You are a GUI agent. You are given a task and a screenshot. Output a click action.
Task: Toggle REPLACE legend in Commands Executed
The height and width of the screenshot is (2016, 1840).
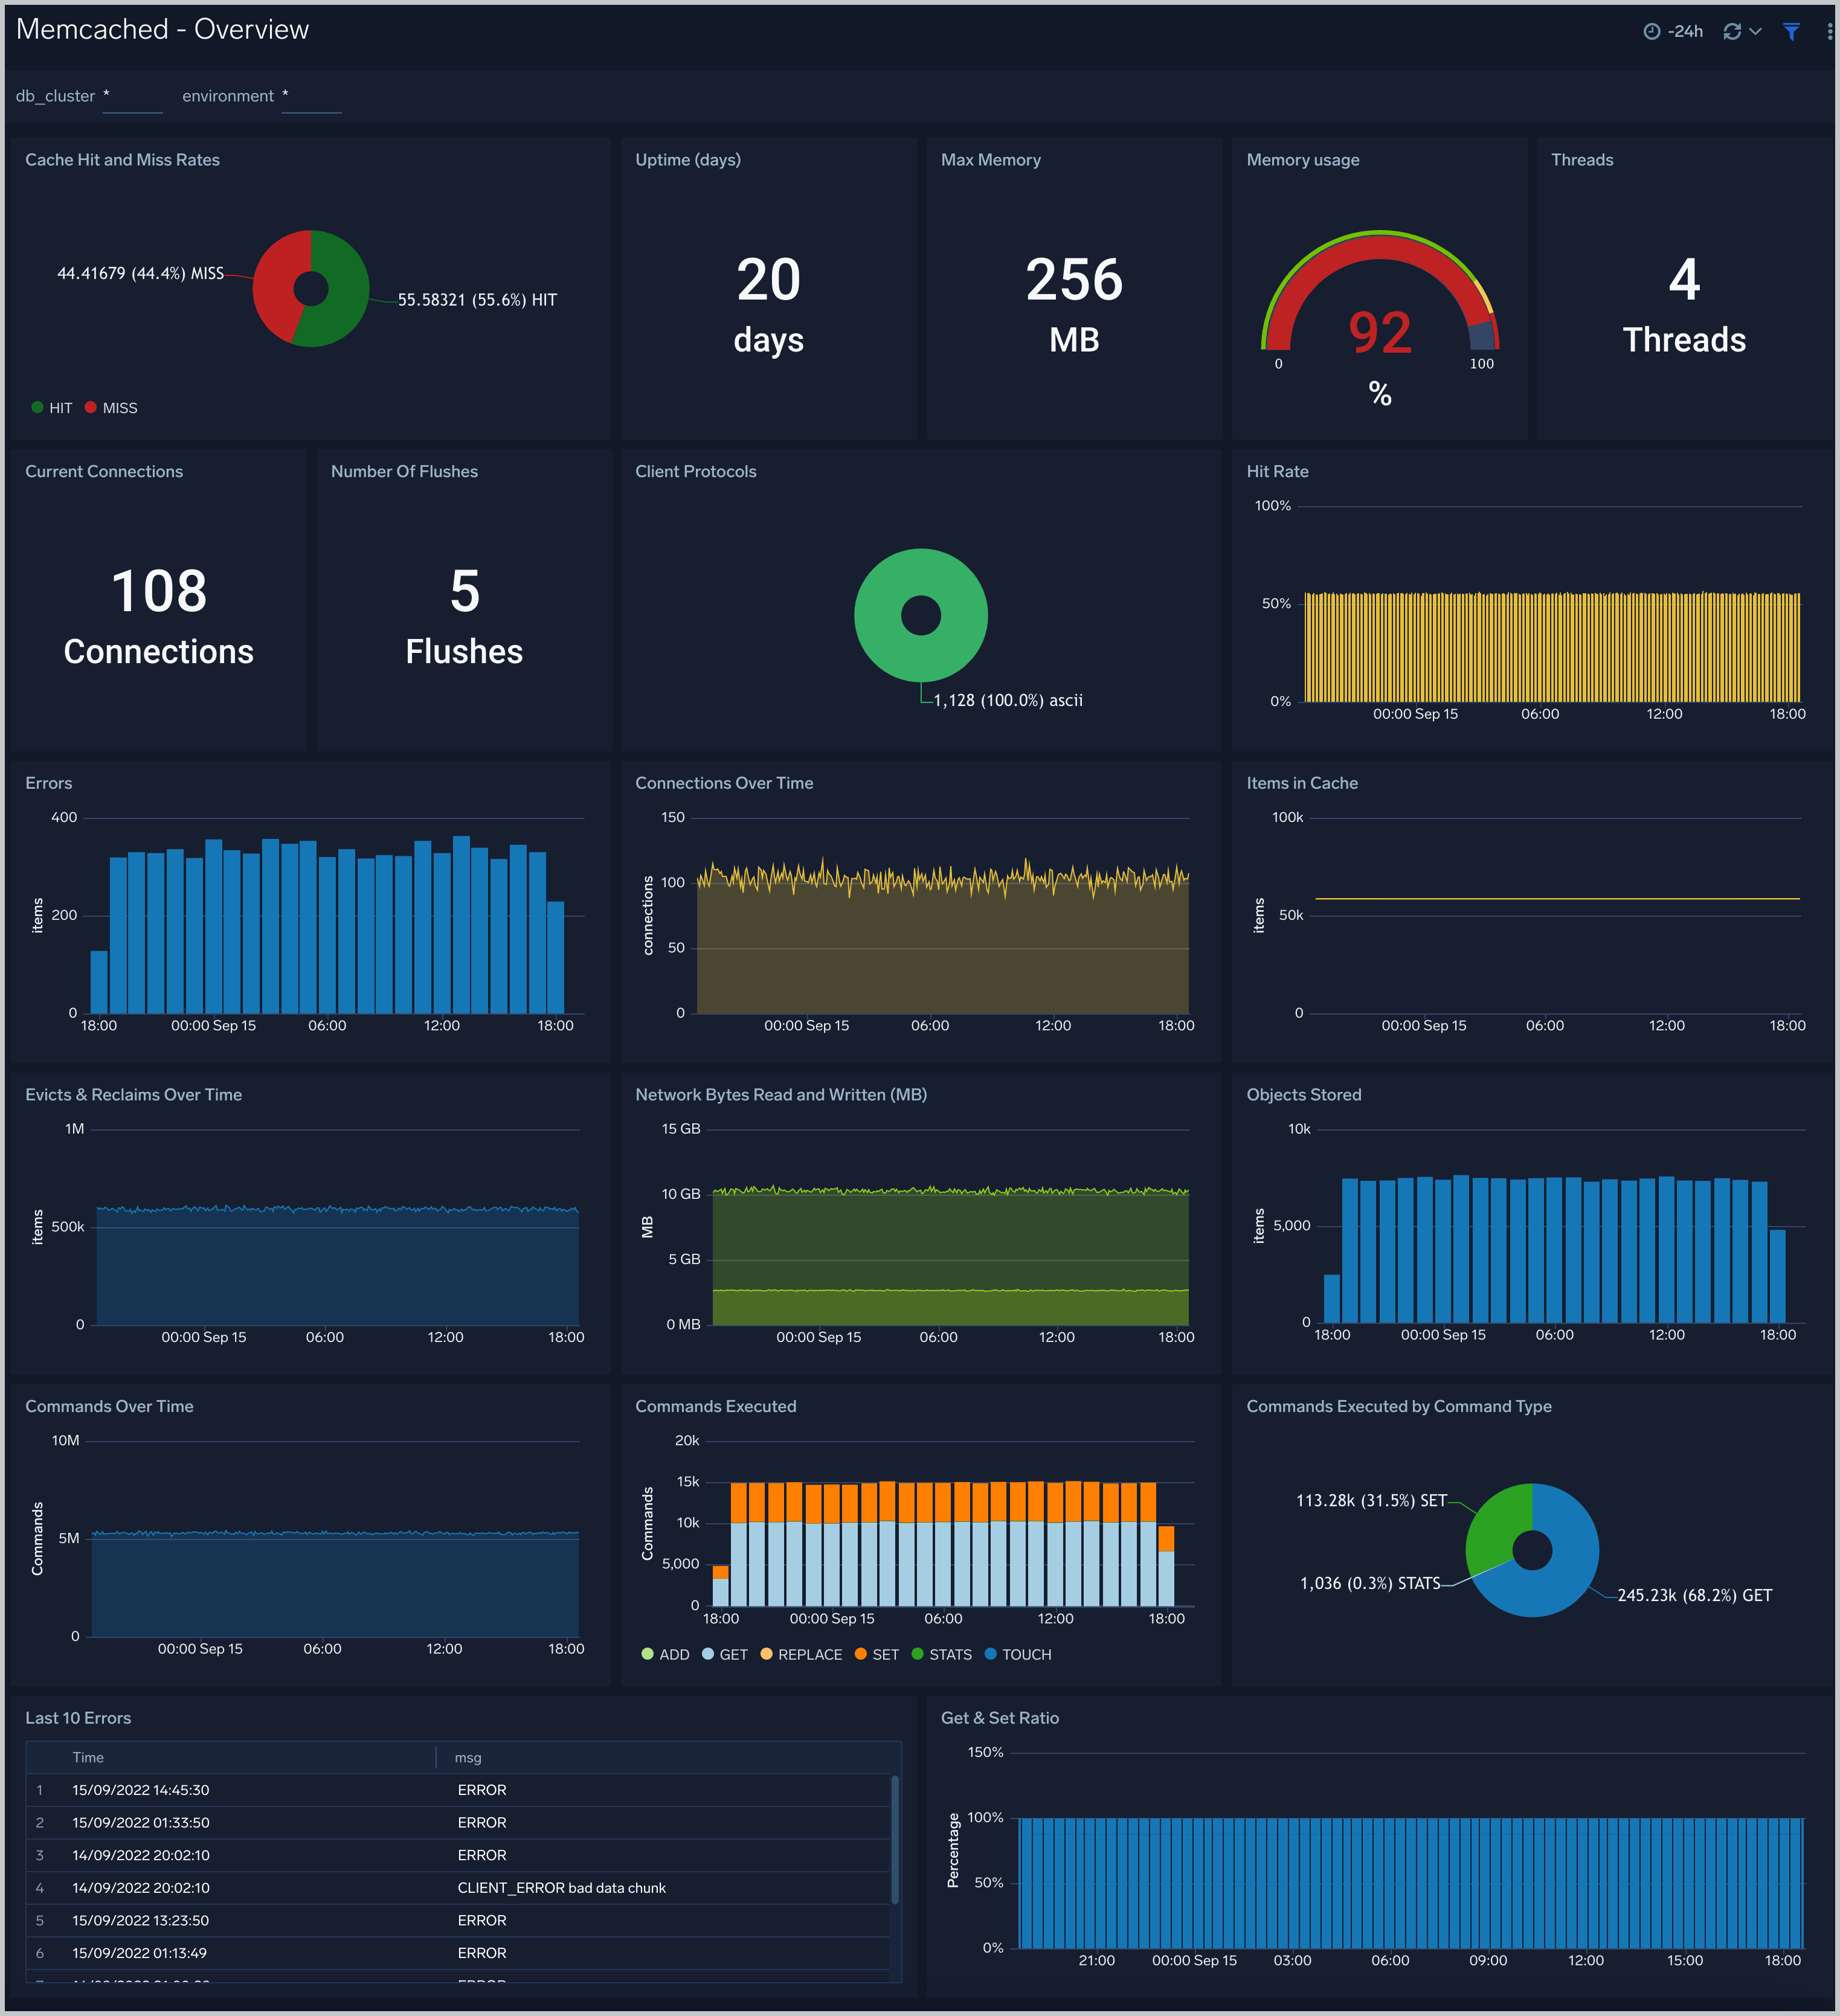click(801, 1654)
